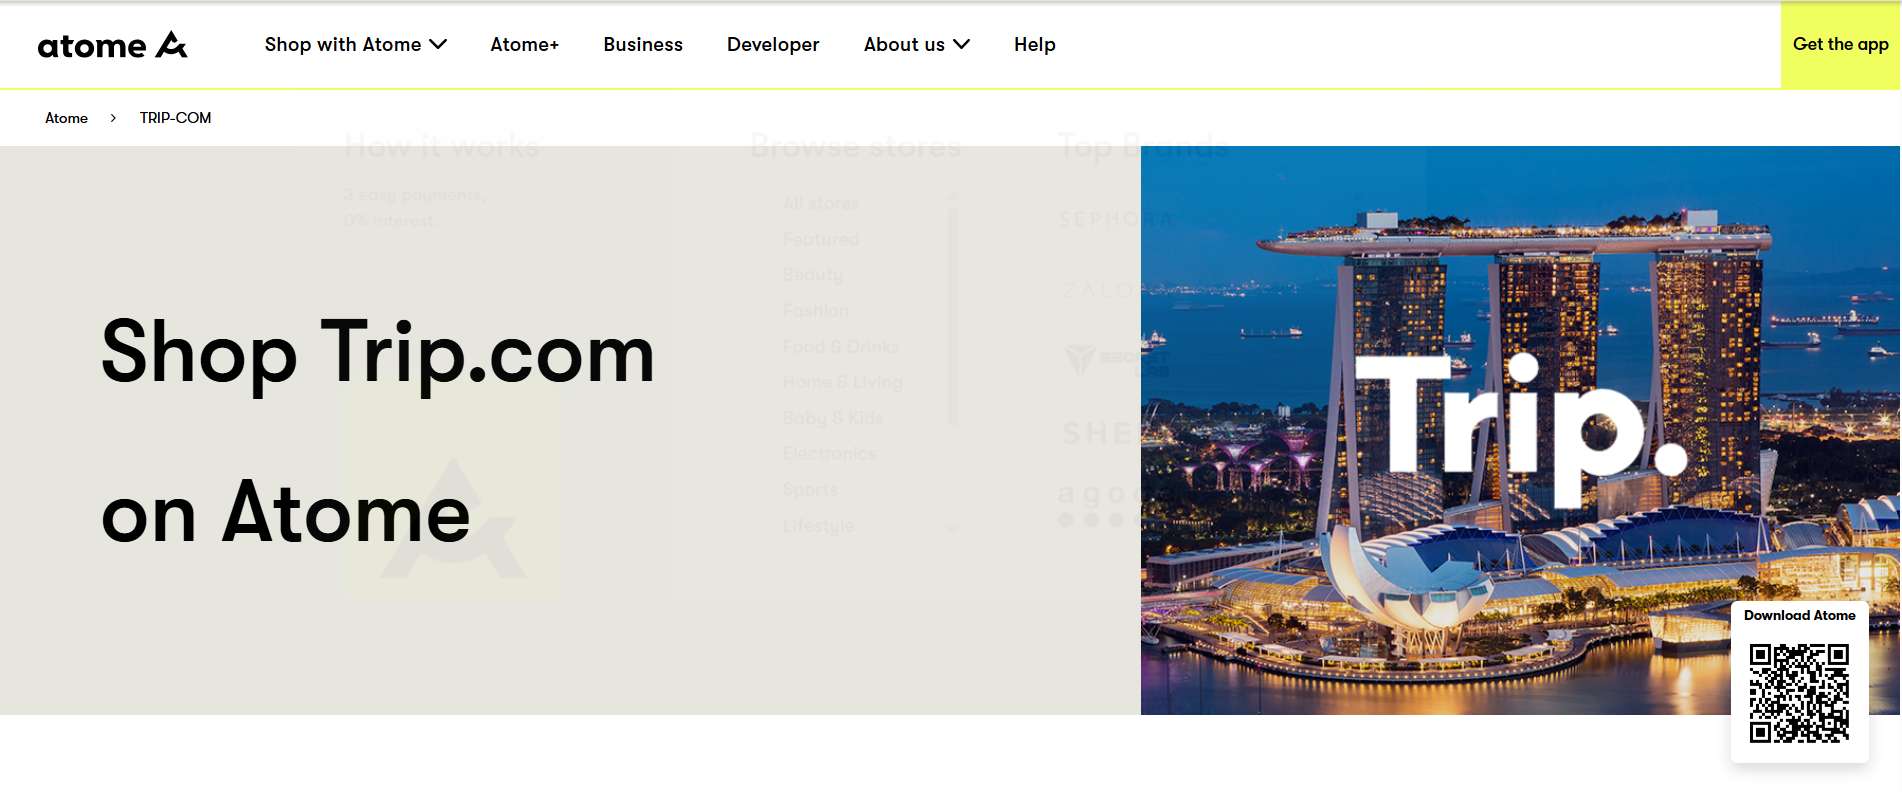The height and width of the screenshot is (792, 1902).
Task: Click the faded Atome logo watermark
Action: [x=452, y=520]
